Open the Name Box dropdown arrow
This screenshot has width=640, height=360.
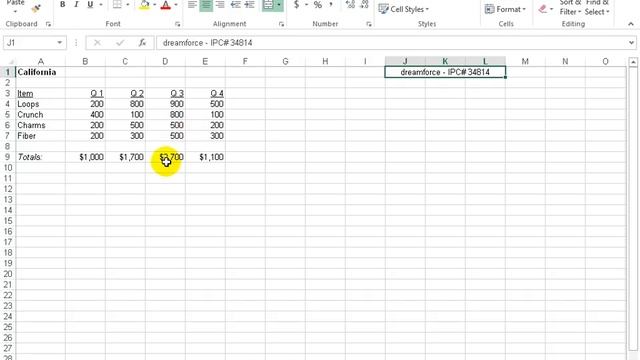(60, 43)
